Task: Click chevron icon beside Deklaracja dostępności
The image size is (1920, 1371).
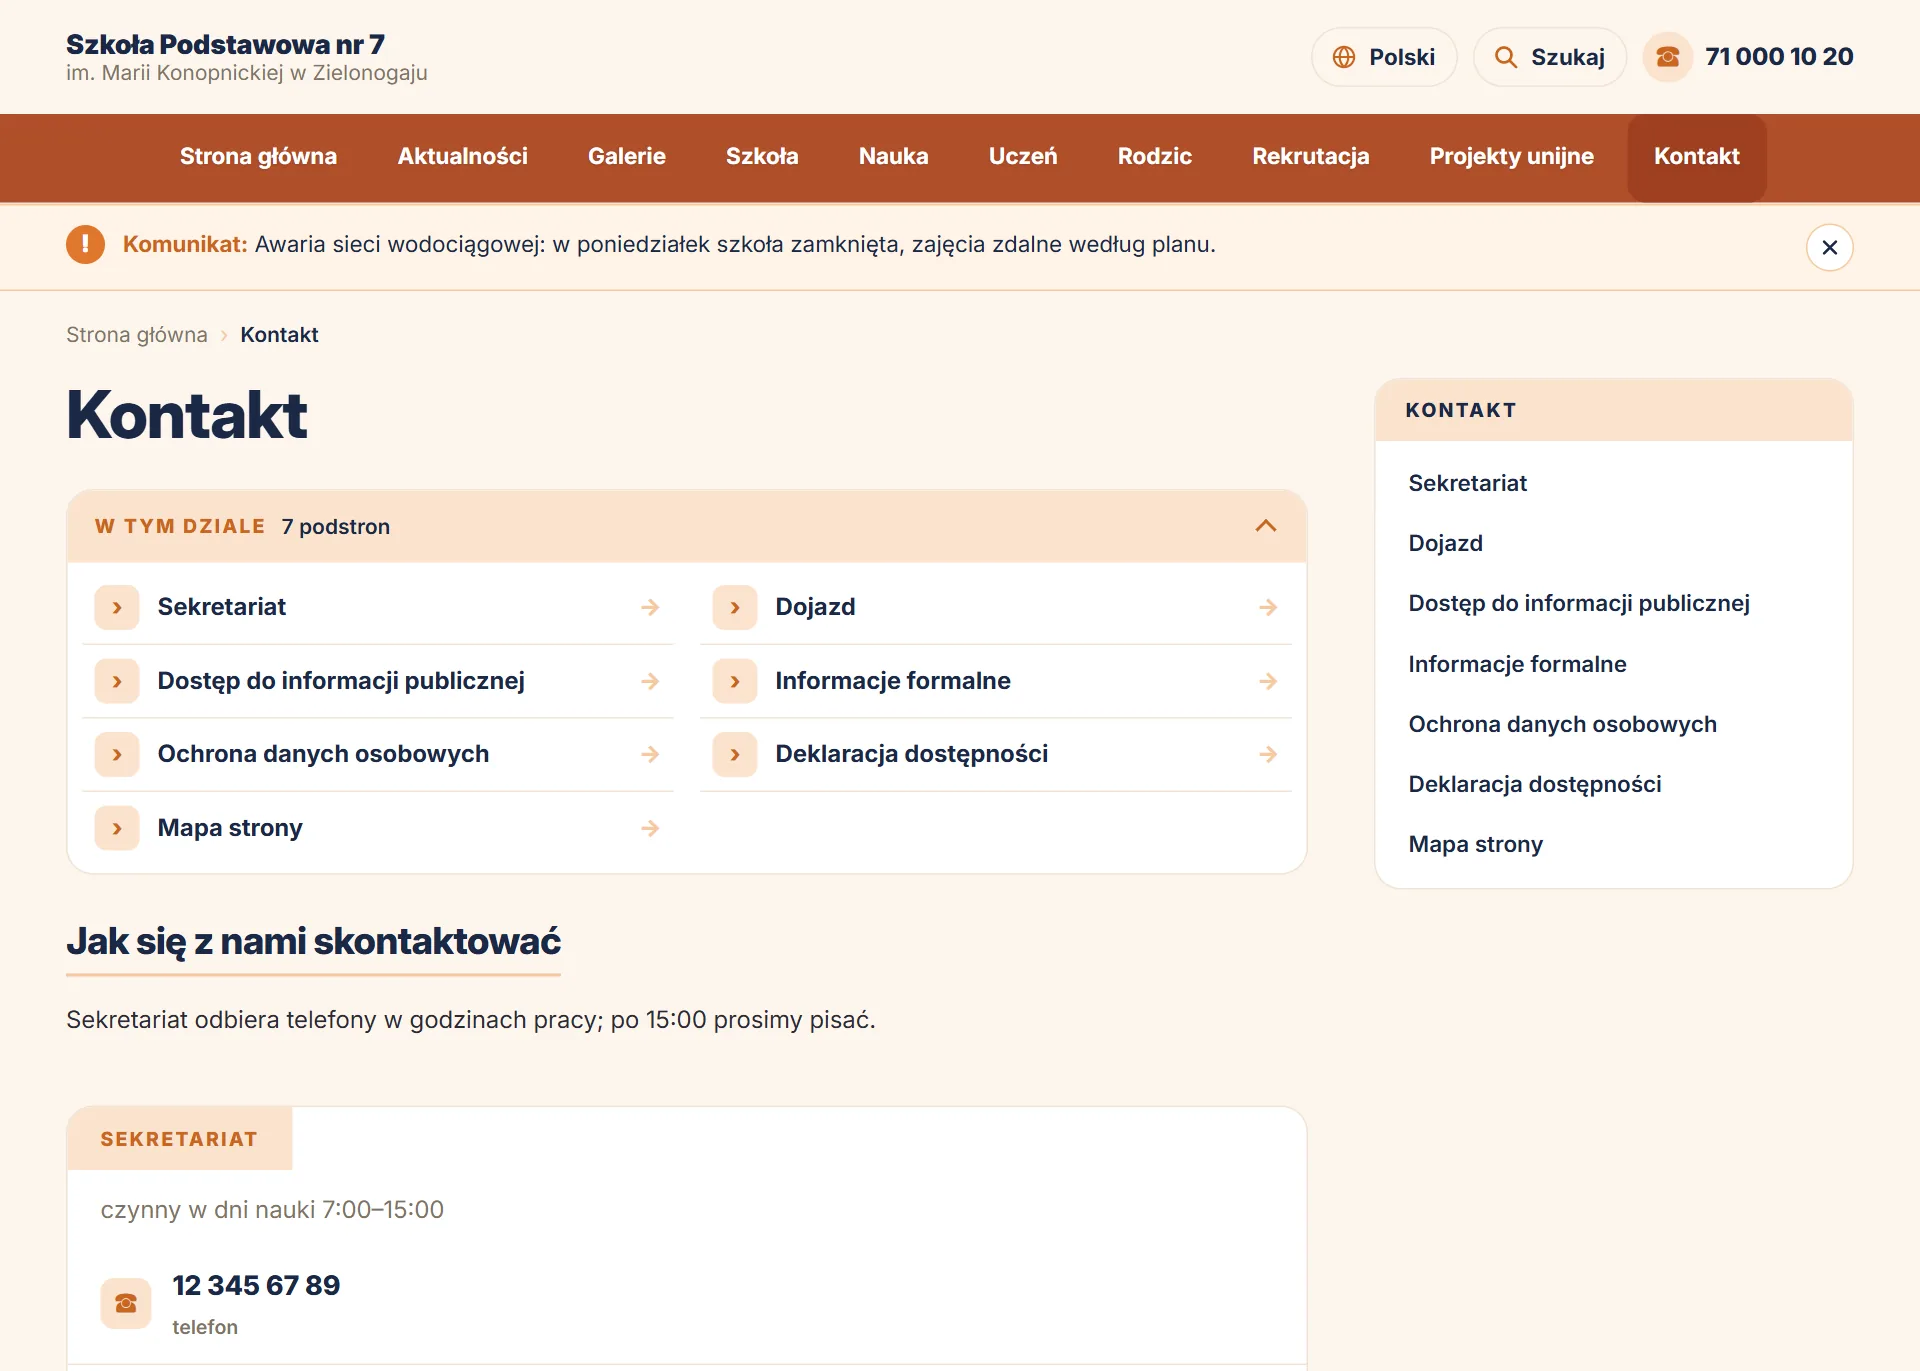Action: 735,754
